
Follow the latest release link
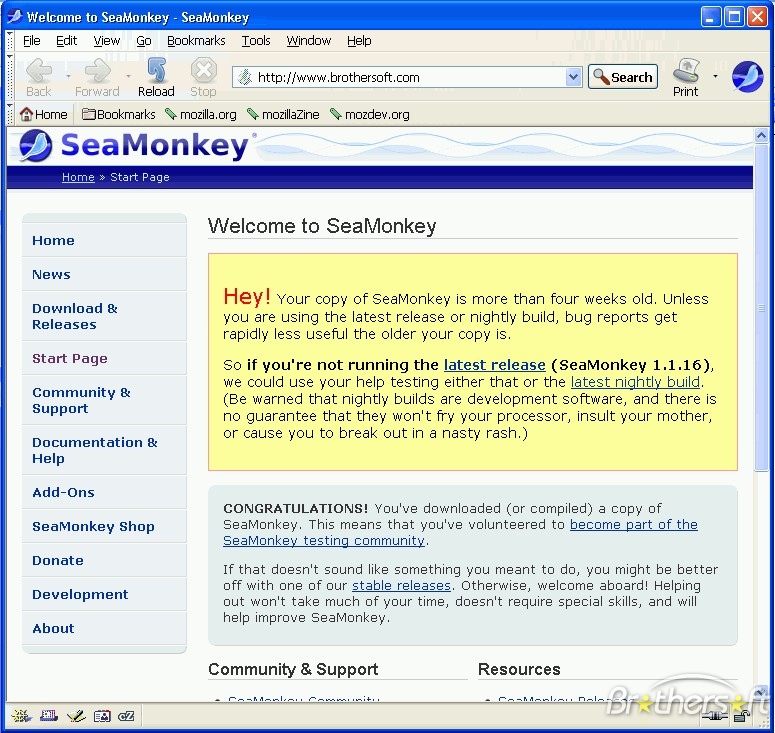(494, 365)
